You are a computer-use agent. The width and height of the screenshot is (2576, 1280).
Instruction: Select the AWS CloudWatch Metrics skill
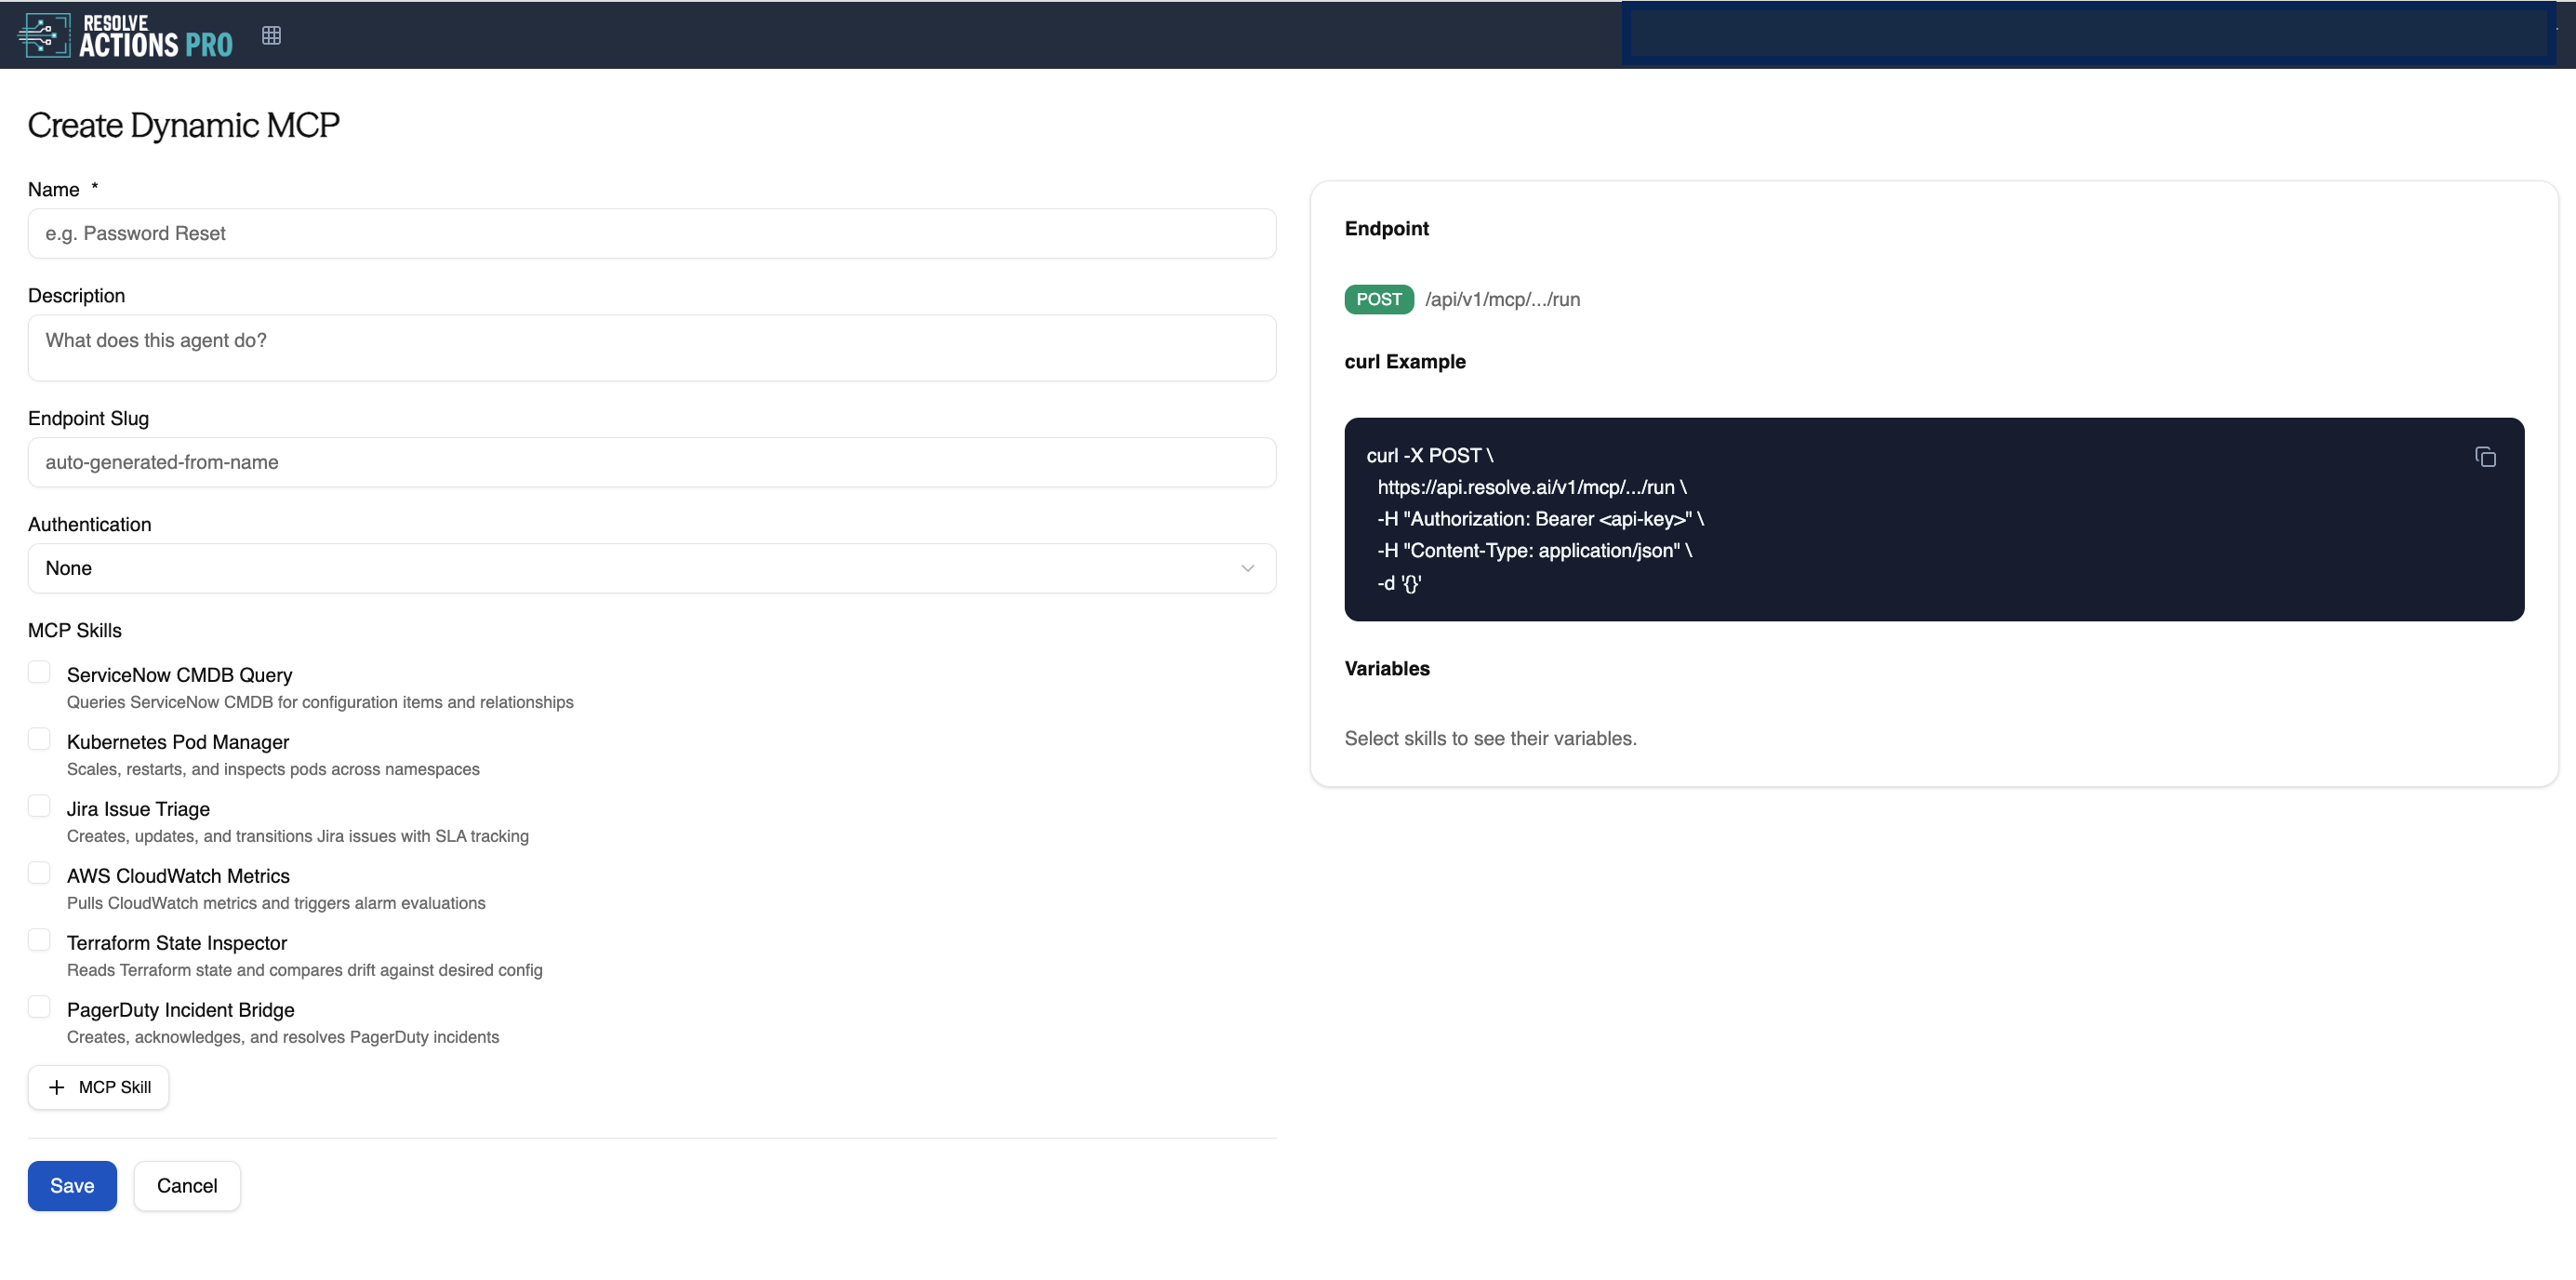coord(39,873)
